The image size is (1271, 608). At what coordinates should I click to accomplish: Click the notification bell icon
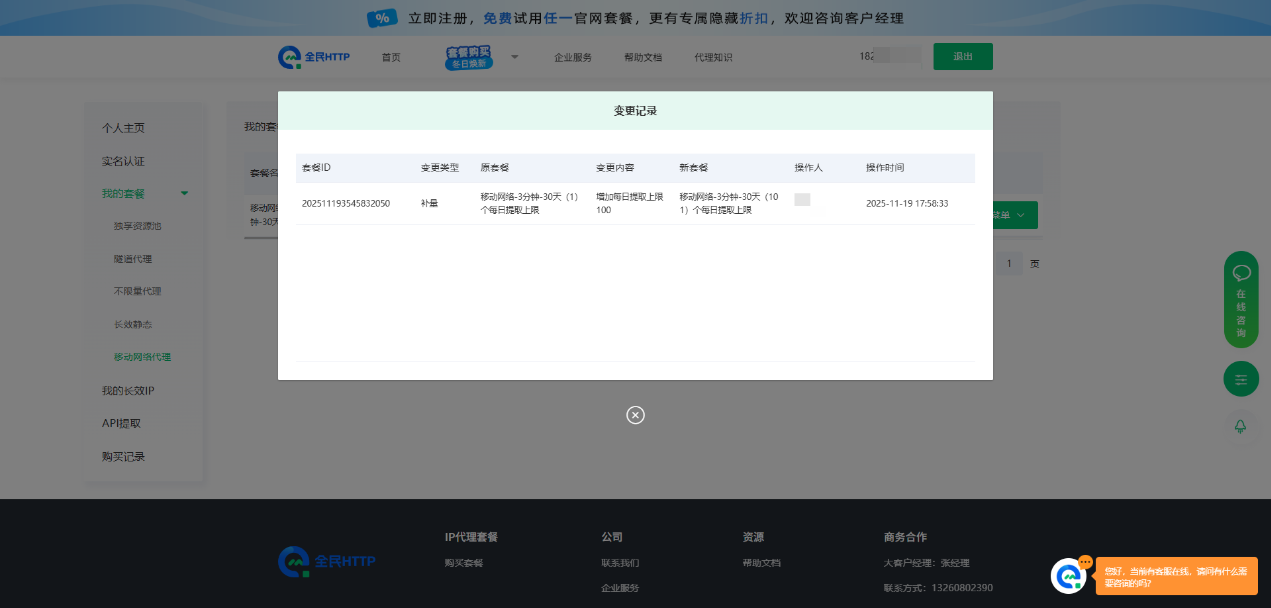coord(1241,426)
